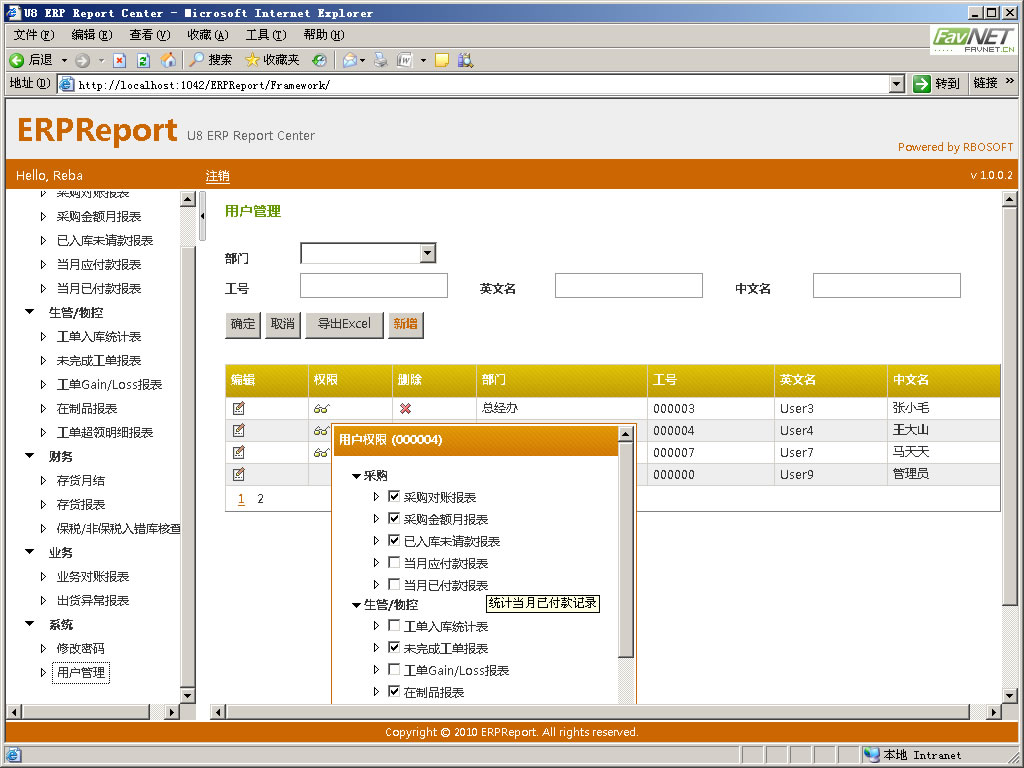Edit user row 000003 pencil icon
1024x768 pixels.
pos(238,408)
